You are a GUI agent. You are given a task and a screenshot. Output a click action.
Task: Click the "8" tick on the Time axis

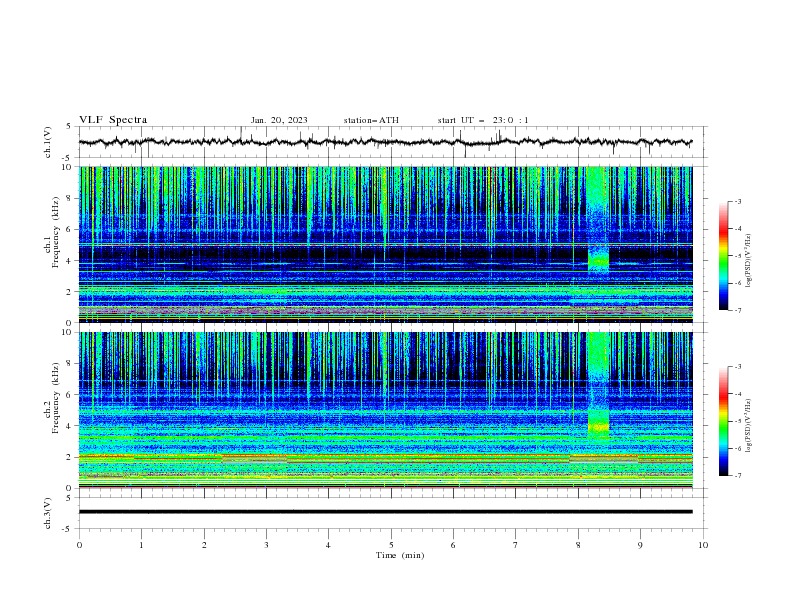[x=578, y=545]
